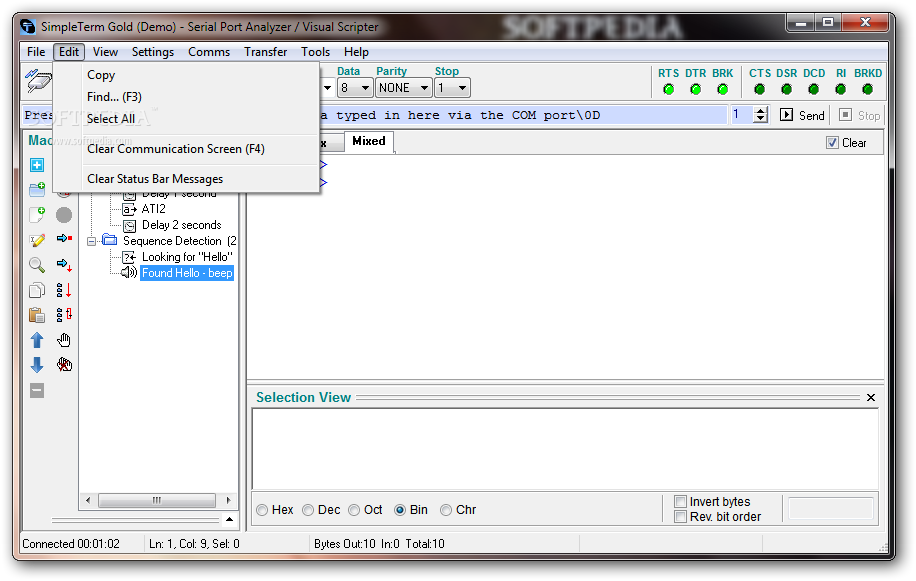Click the clipboard paste icon
This screenshot has width=916, height=581.
point(37,315)
